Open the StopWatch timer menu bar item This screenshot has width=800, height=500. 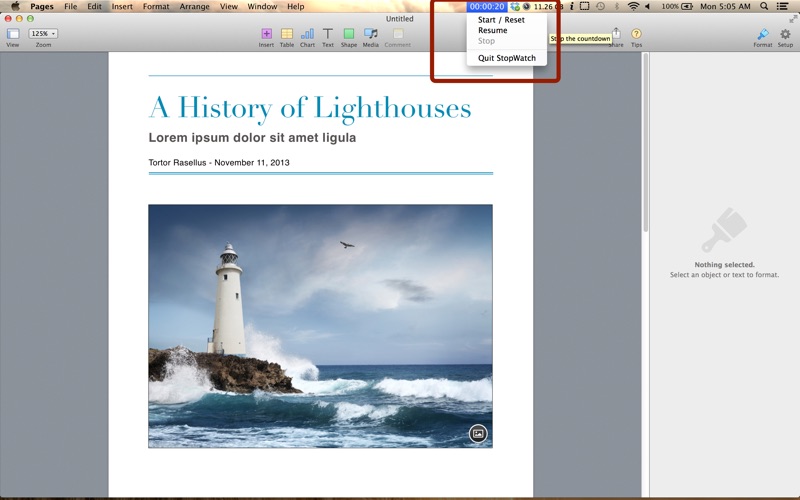click(x=486, y=6)
